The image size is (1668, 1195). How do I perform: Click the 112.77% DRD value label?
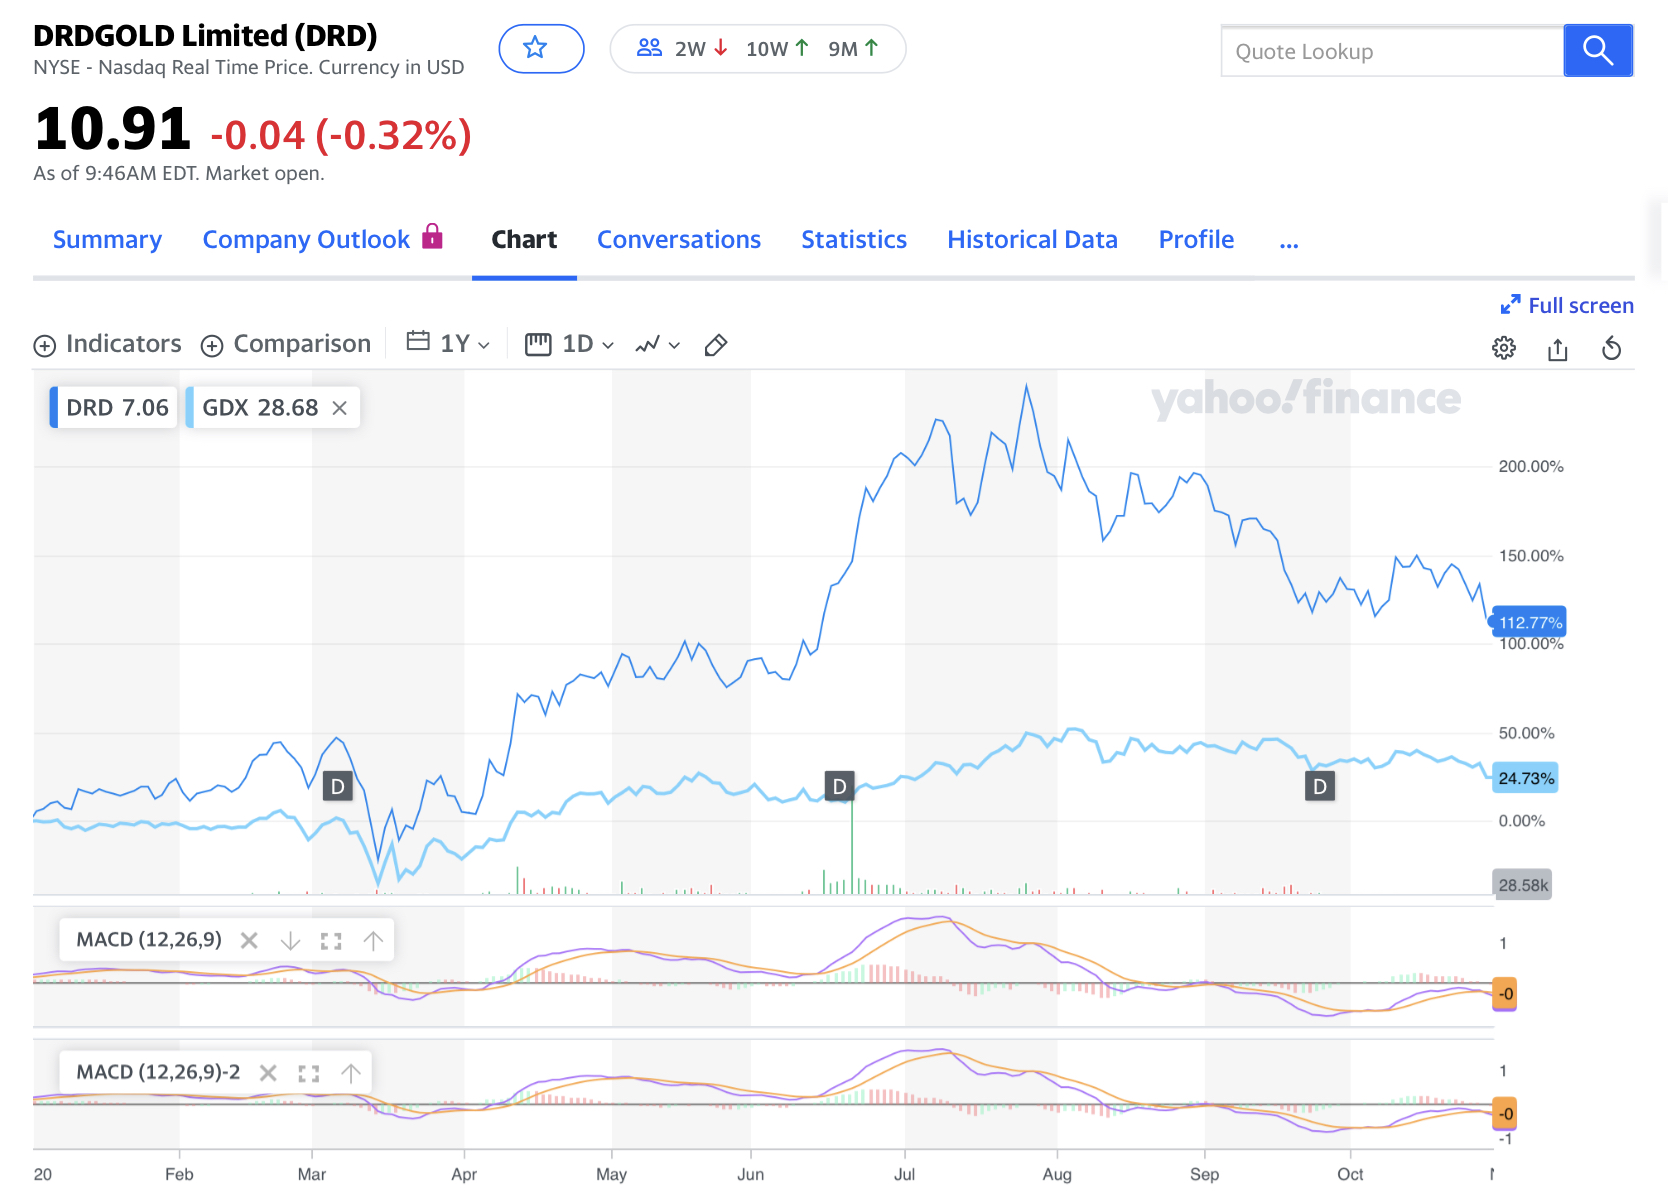click(x=1529, y=622)
